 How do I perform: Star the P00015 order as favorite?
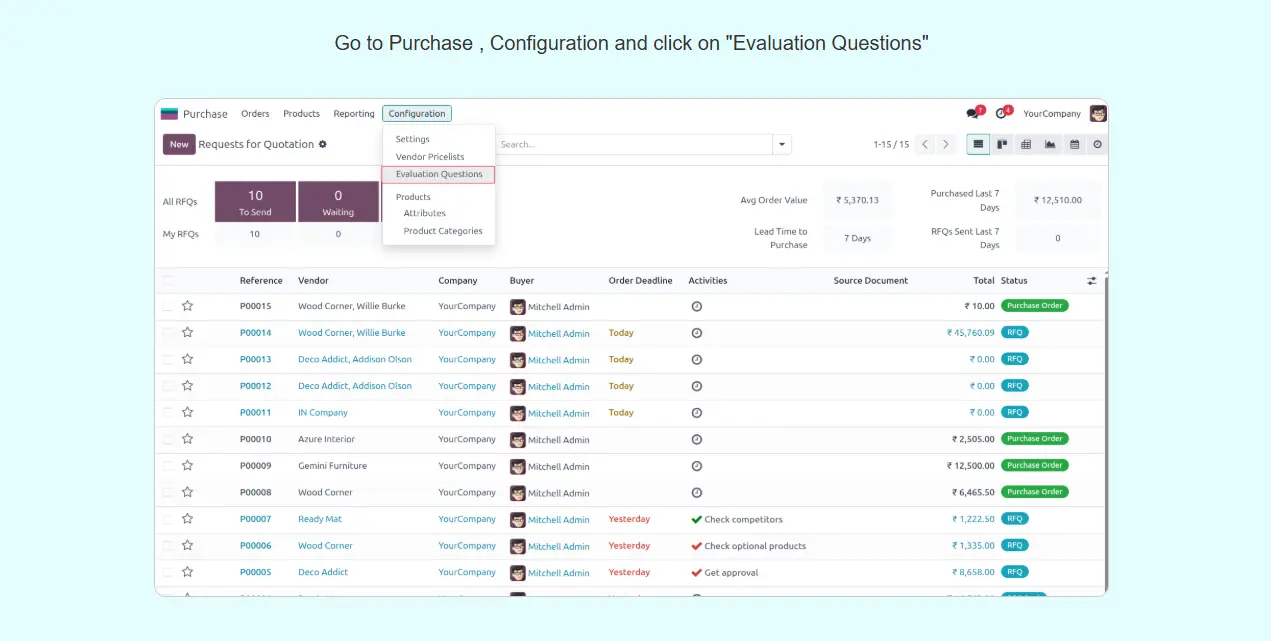click(x=187, y=306)
